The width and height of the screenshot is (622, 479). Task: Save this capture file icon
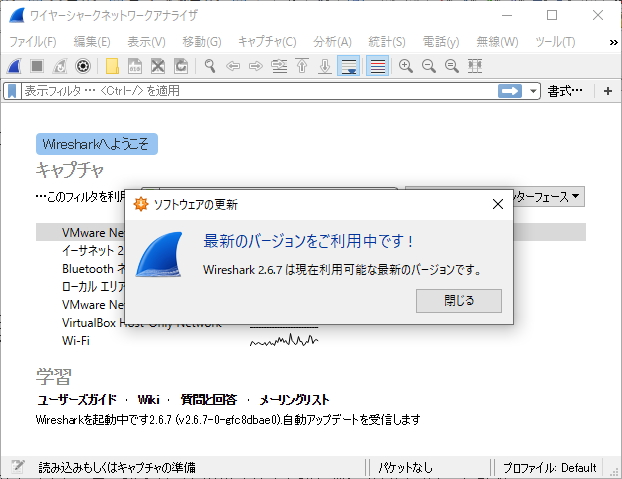(135, 66)
